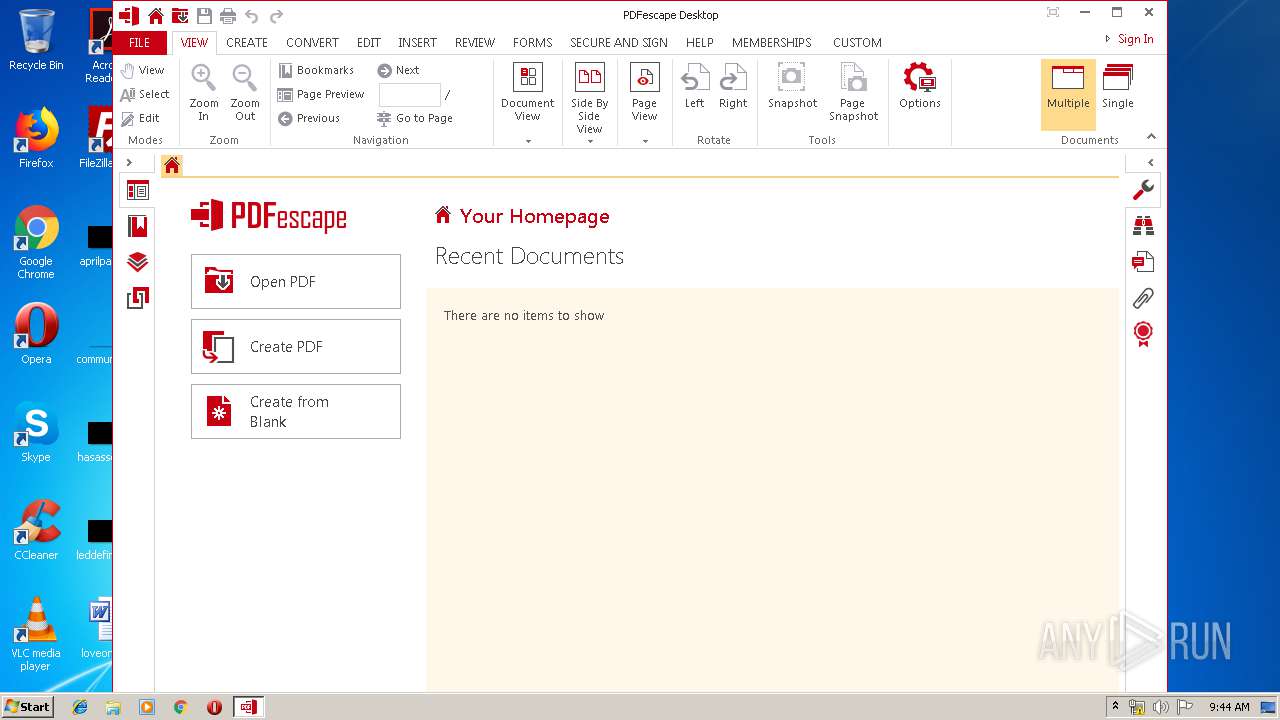The height and width of the screenshot is (720, 1280).
Task: Click Create from Blank button
Action: tap(296, 411)
